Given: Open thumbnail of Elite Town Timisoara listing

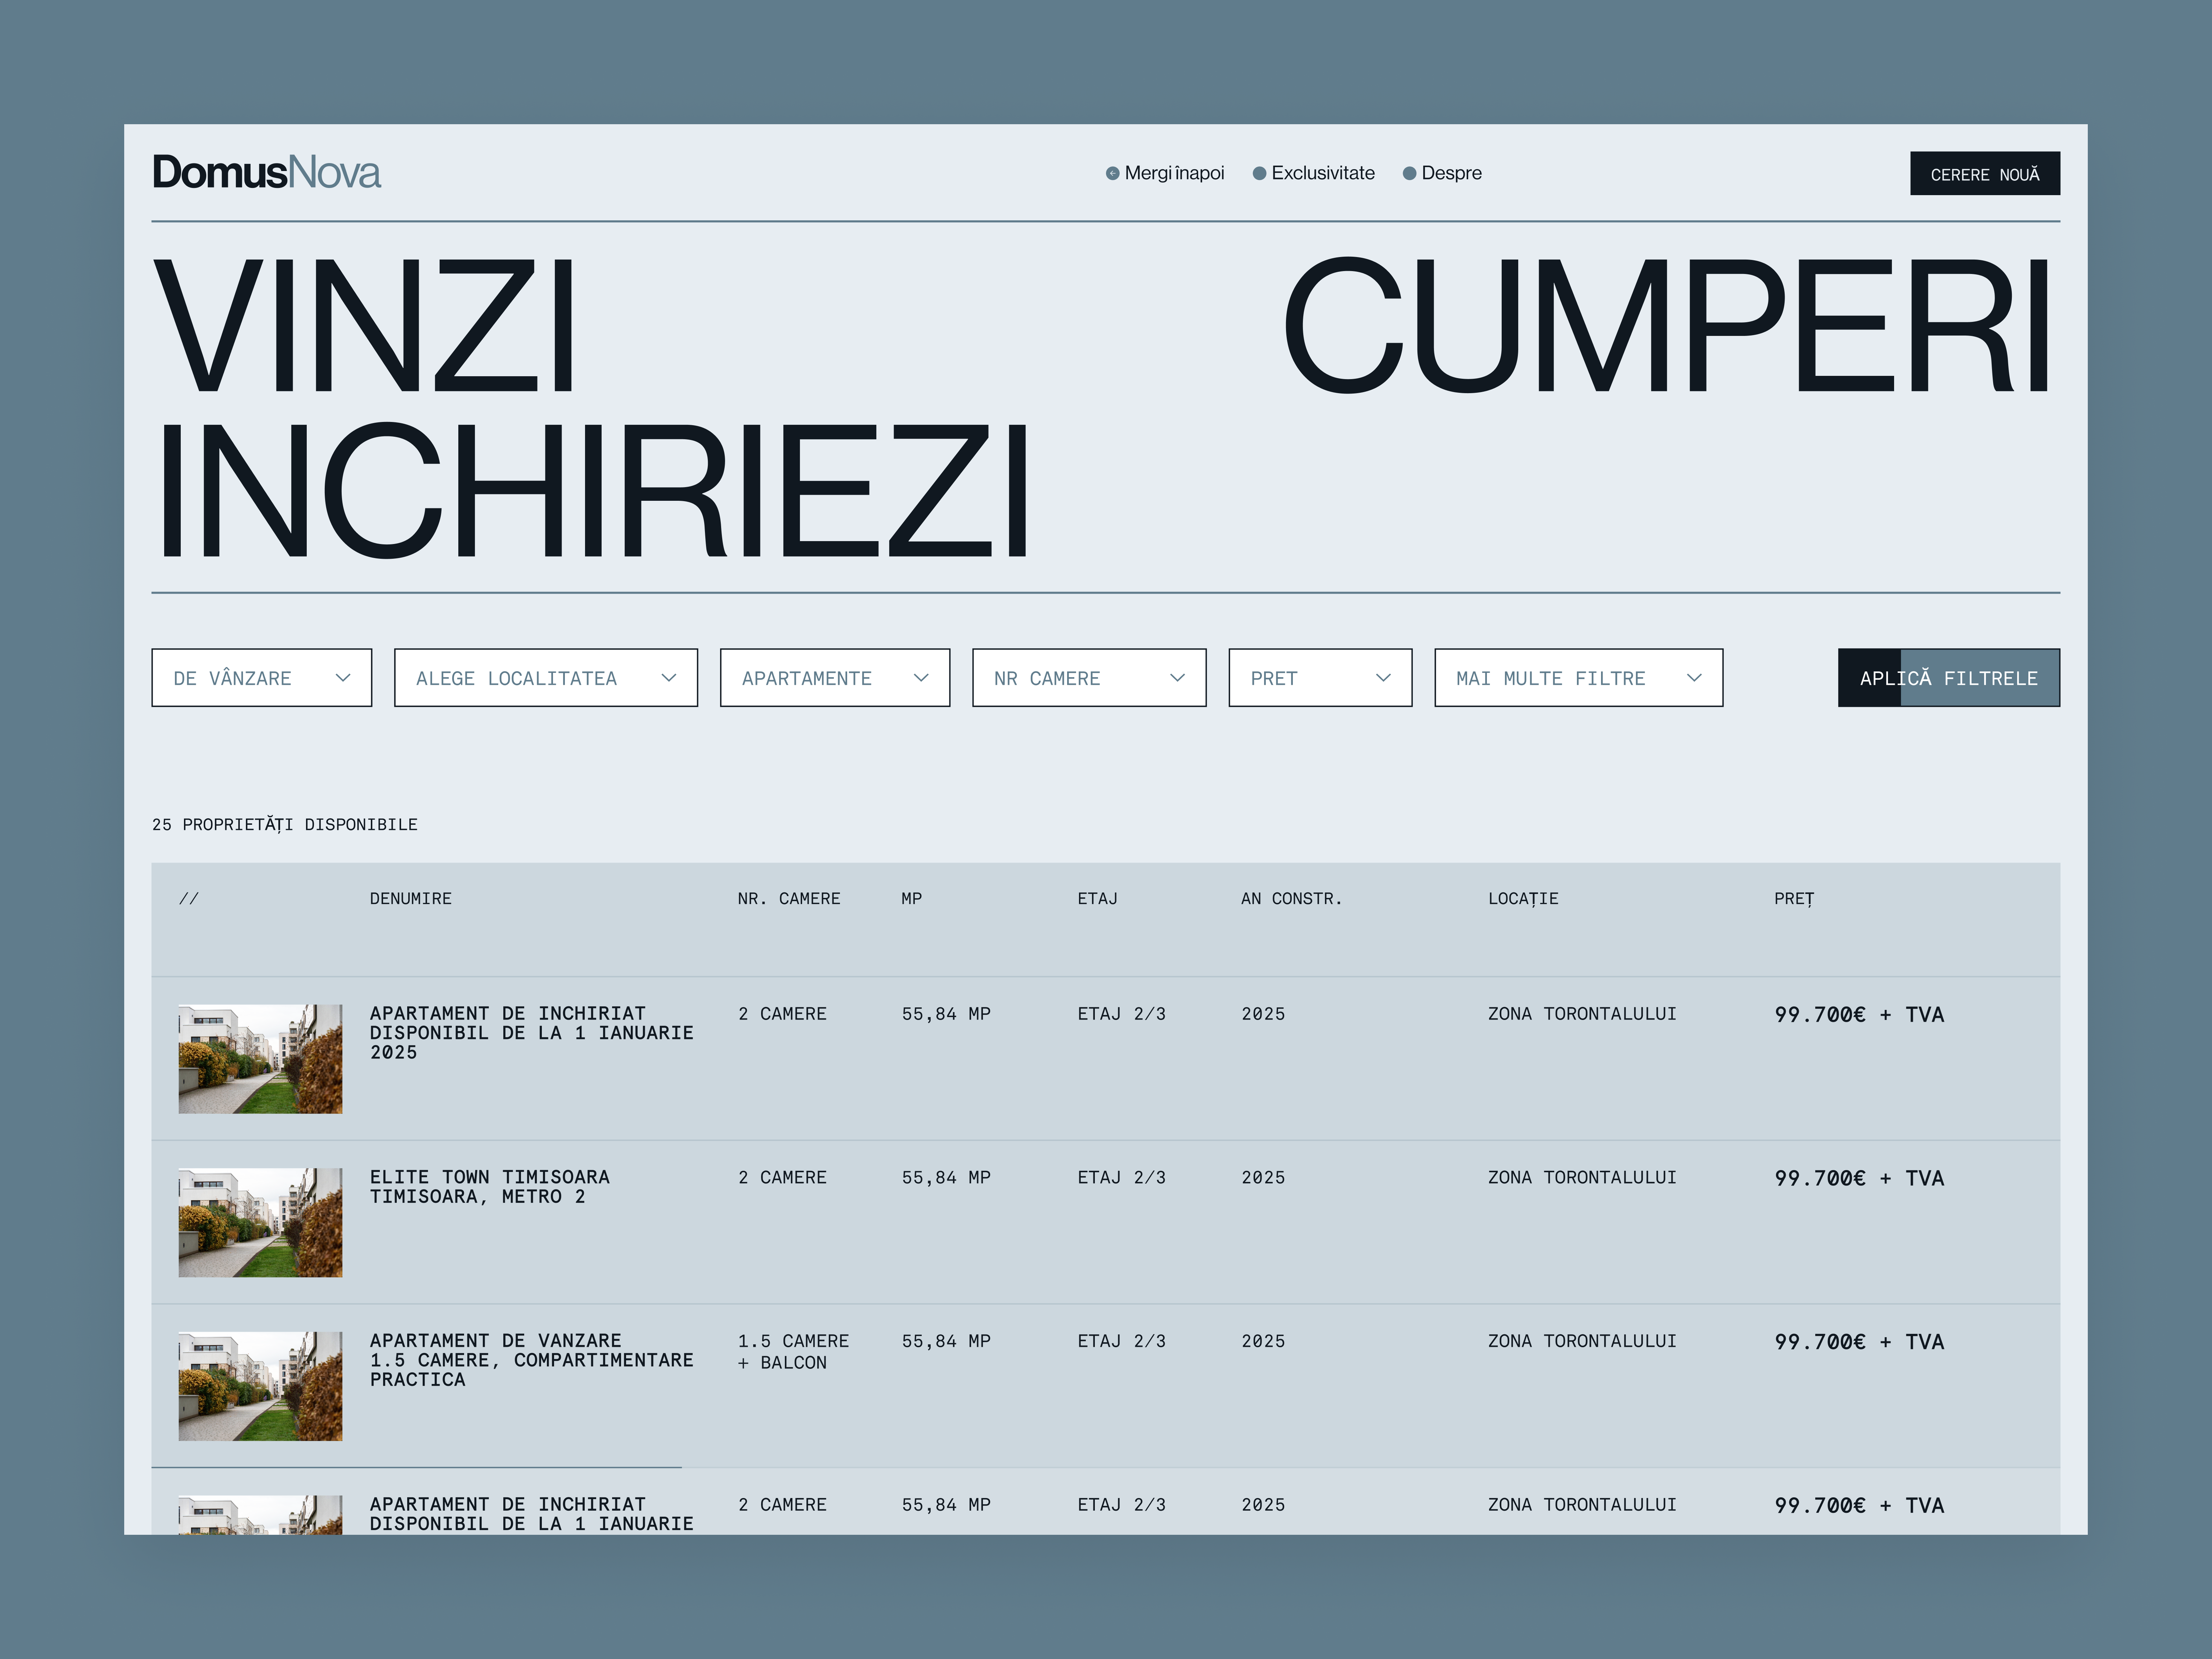Looking at the screenshot, I should 260,1223.
